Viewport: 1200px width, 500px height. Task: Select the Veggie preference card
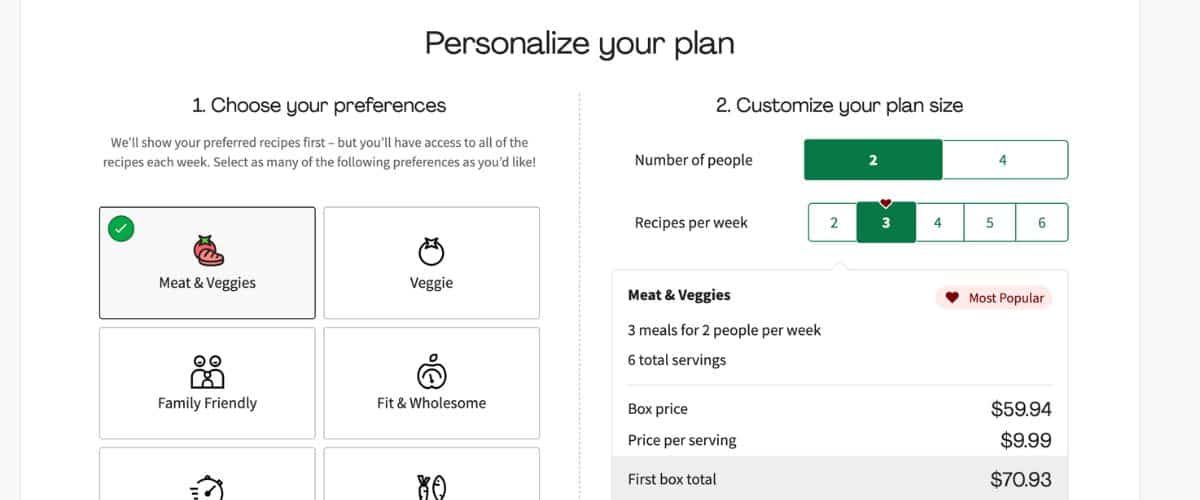(431, 263)
